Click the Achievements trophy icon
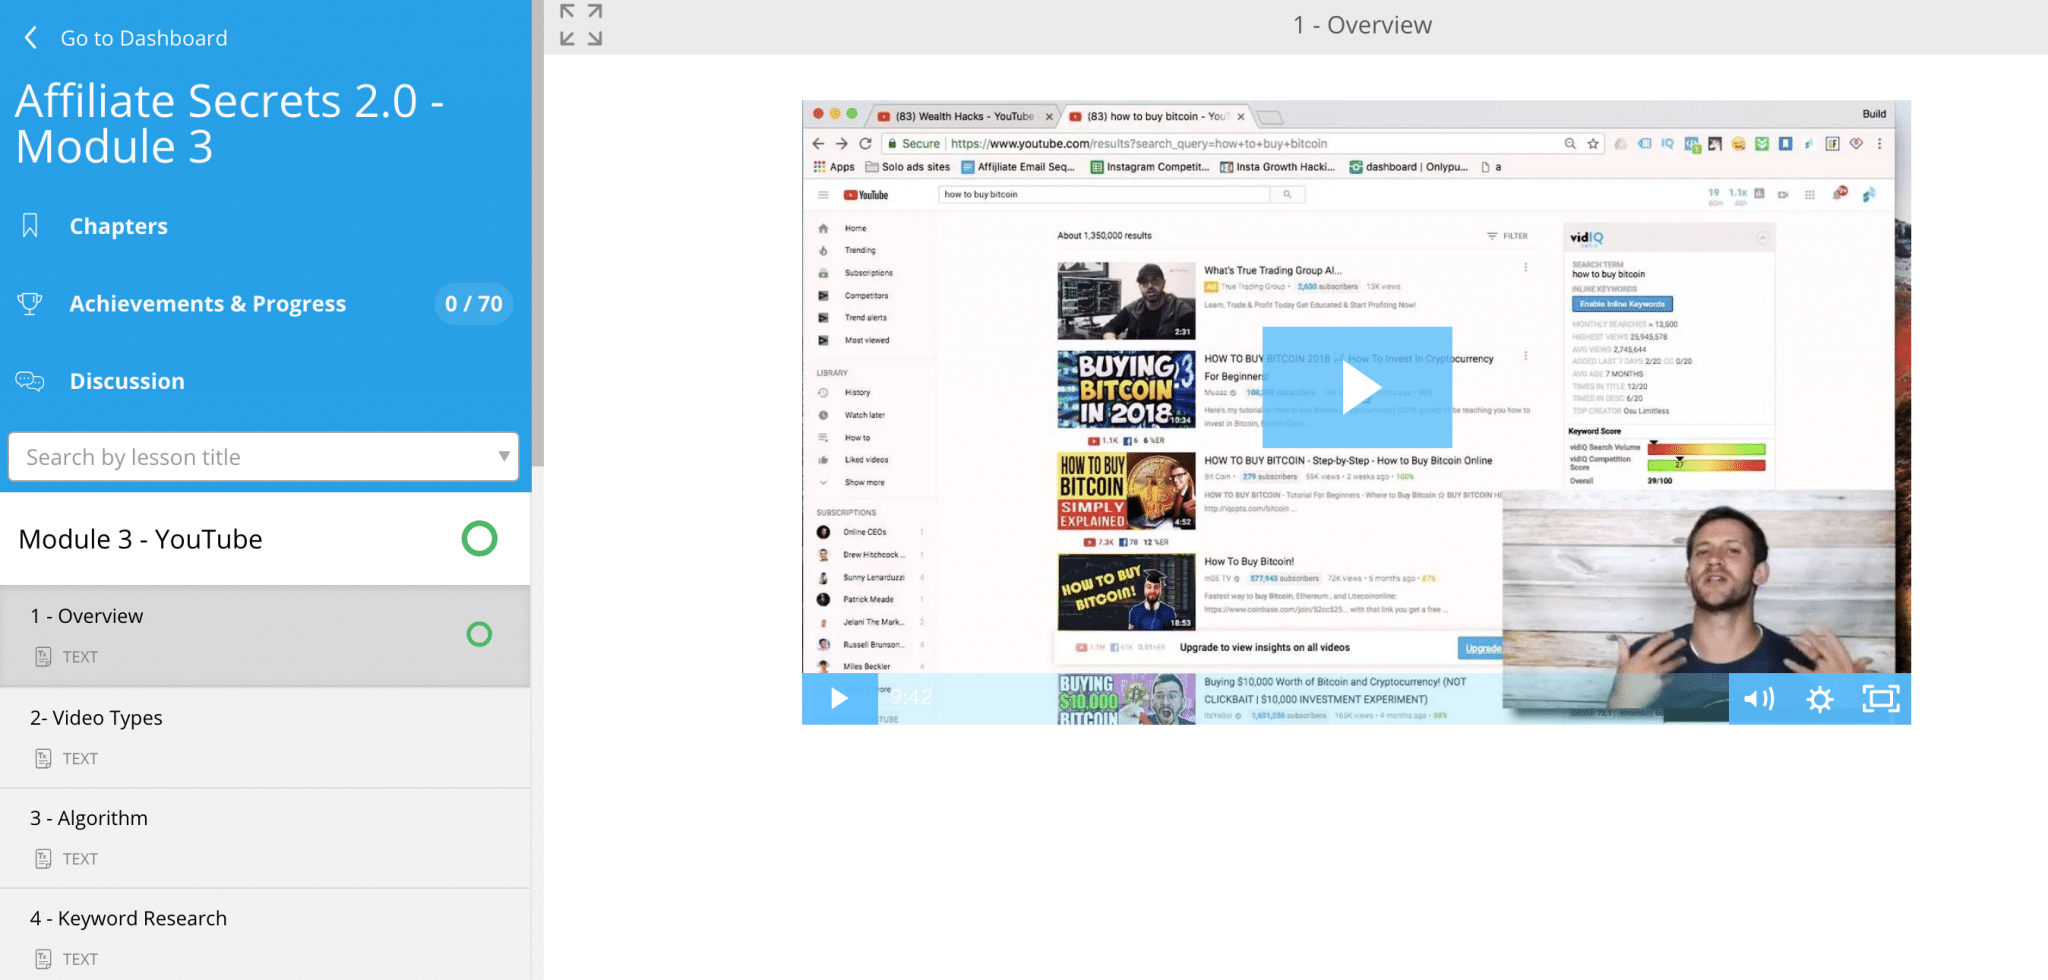This screenshot has height=980, width=2048. [x=30, y=303]
